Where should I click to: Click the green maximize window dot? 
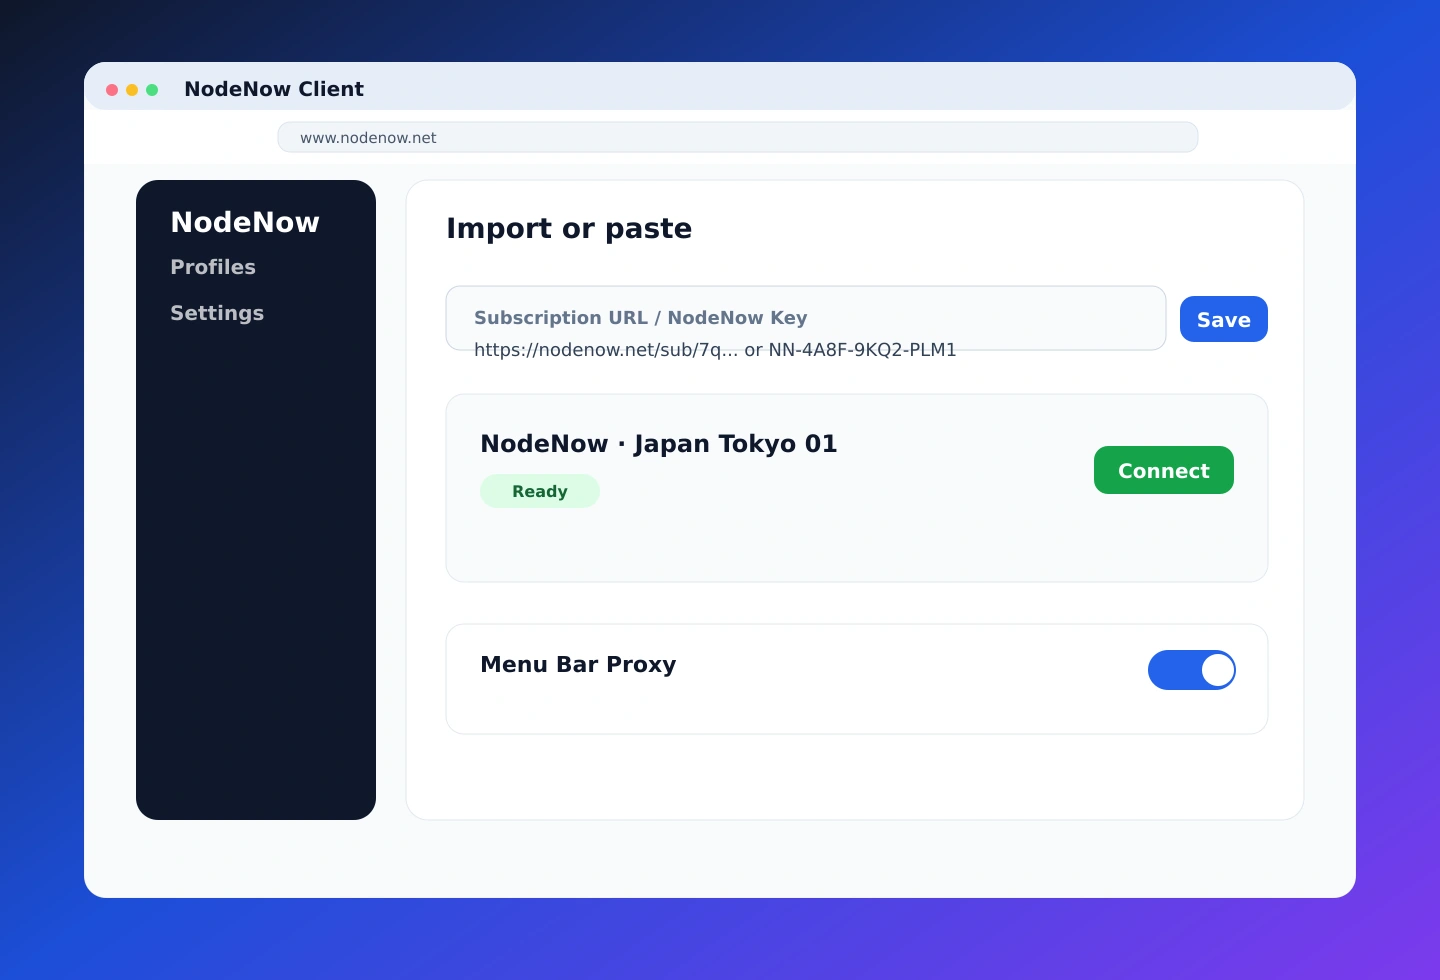152,90
